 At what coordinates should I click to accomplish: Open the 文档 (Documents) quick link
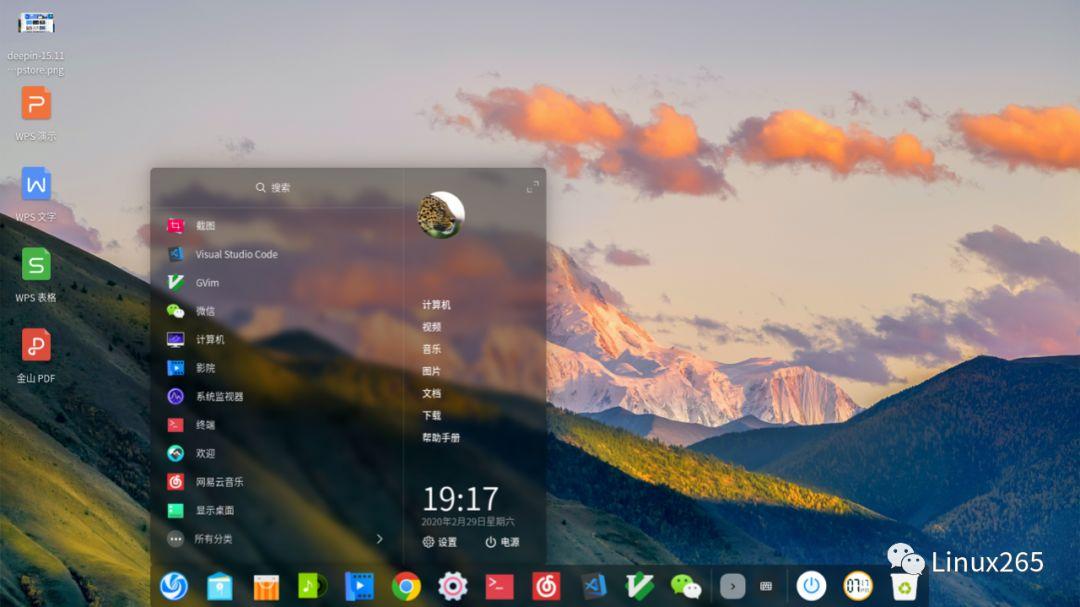[x=434, y=393]
